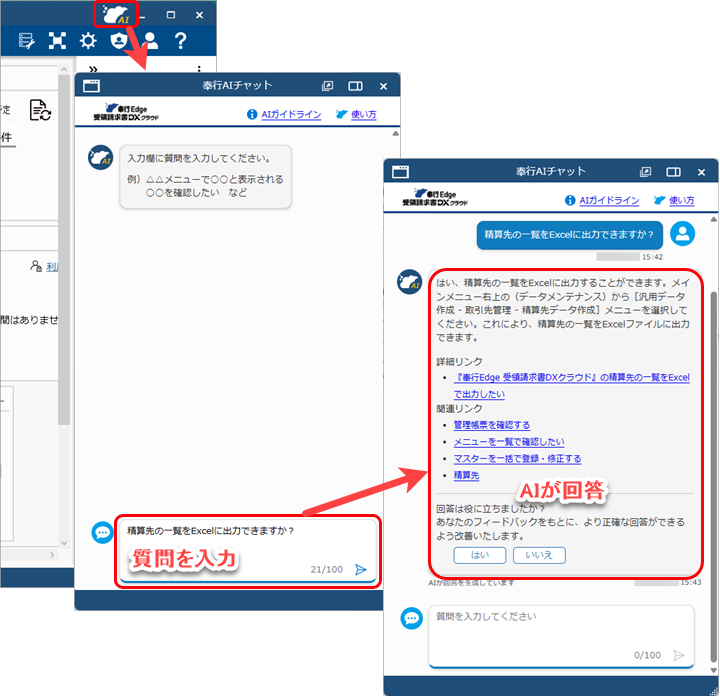Viewport: 720px width, 696px height.
Task: Open 使い方 link in middle chat
Action: coord(364,114)
